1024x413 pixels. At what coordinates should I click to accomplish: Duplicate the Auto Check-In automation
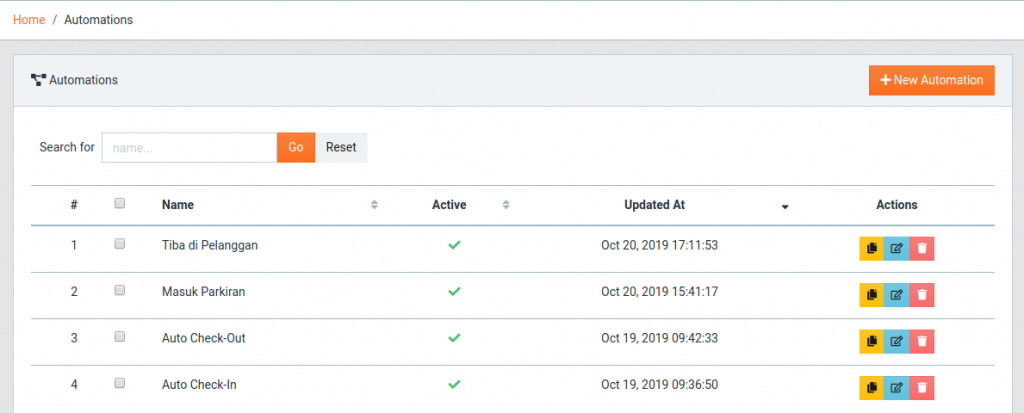pos(871,388)
